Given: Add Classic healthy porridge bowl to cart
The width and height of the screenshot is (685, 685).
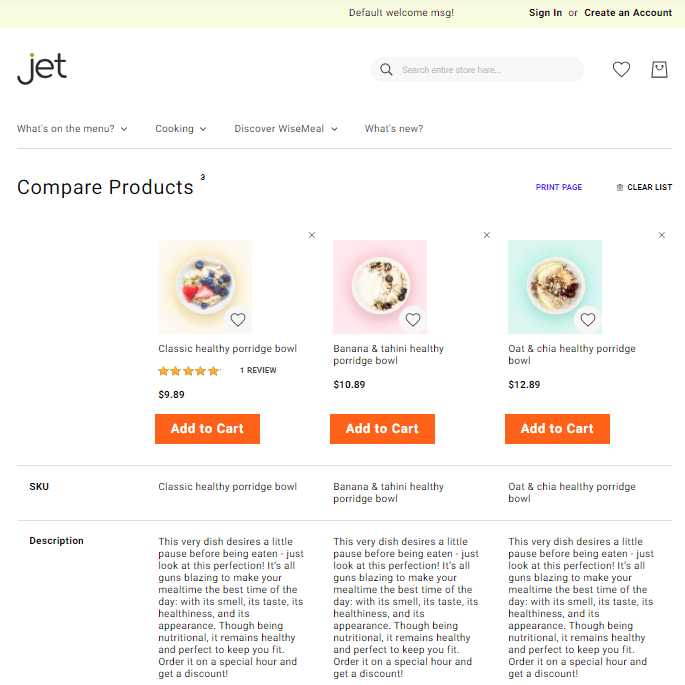Looking at the screenshot, I should pyautogui.click(x=207, y=429).
